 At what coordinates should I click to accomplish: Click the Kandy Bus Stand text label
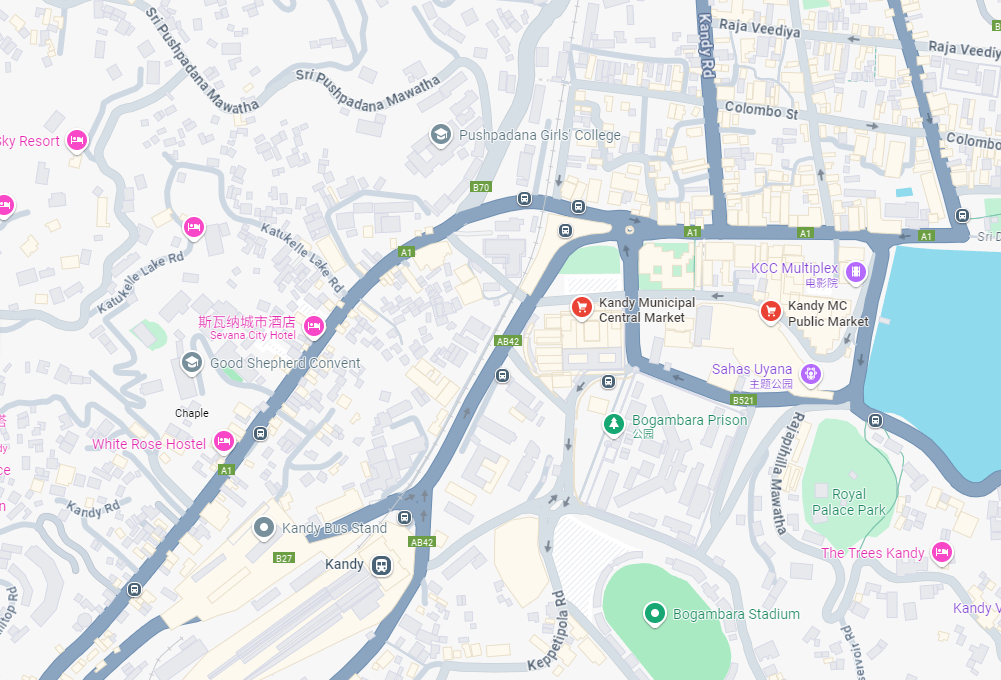point(335,528)
